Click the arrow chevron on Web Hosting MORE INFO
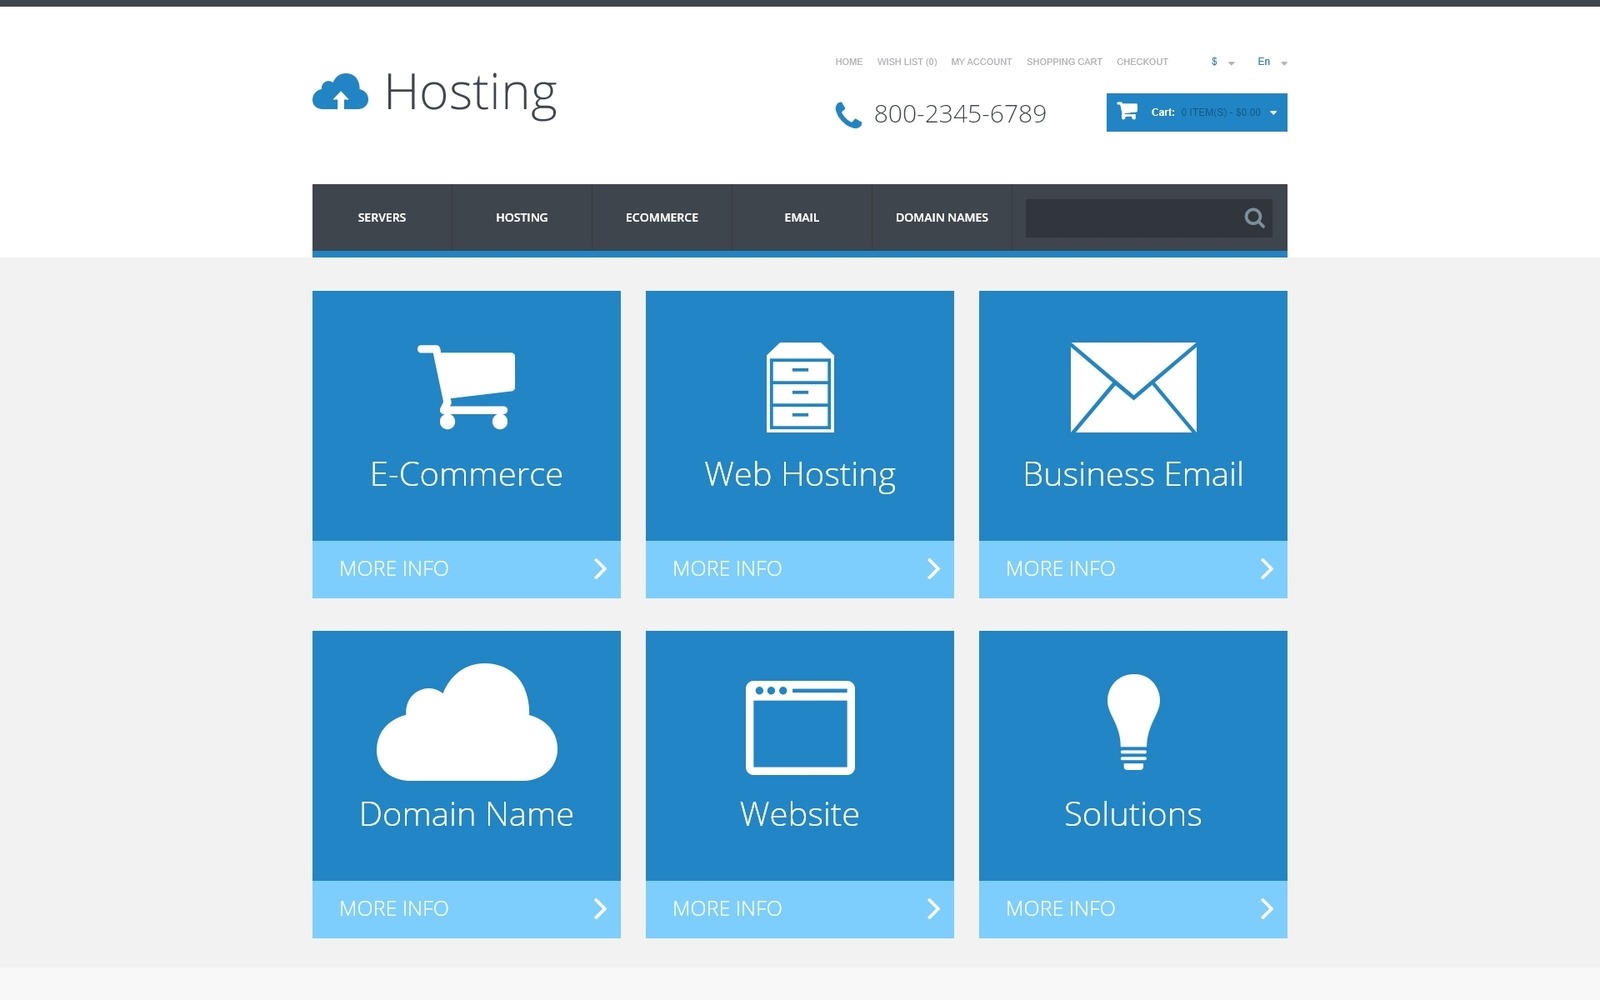1600x1000 pixels. tap(933, 569)
